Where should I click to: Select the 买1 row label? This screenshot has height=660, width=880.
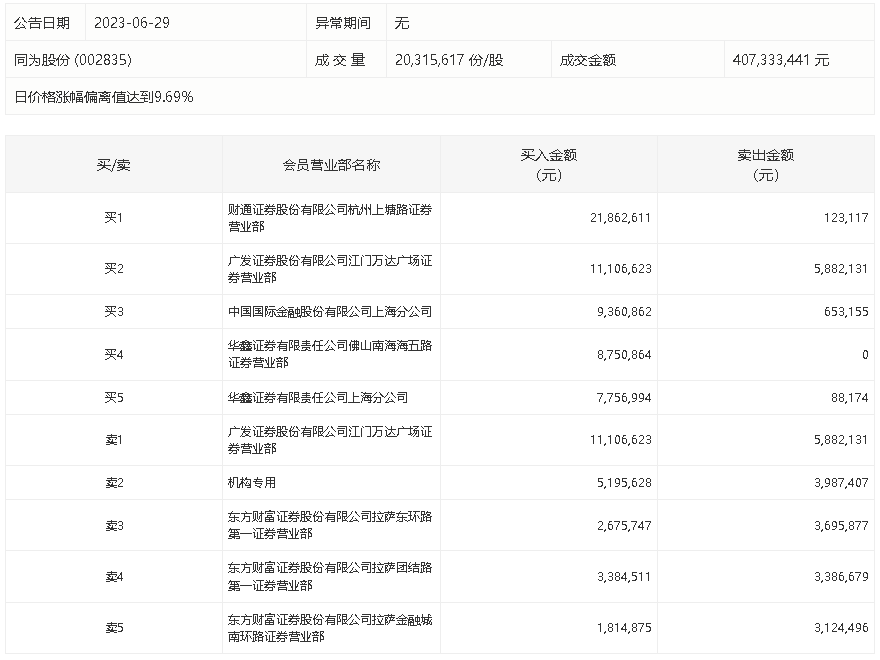pos(113,218)
